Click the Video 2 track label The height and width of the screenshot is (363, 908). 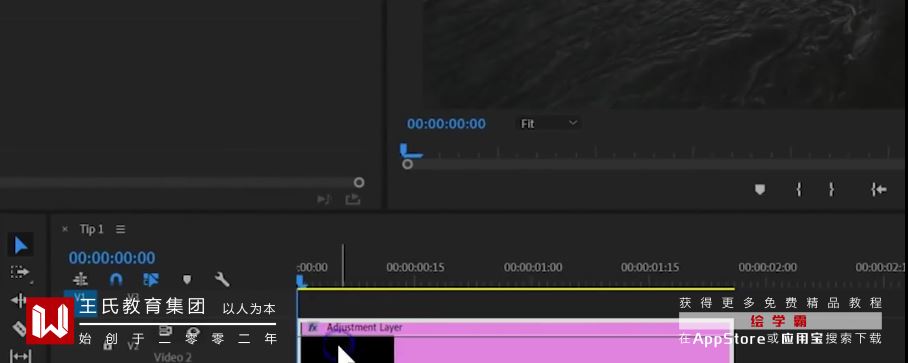click(x=173, y=357)
